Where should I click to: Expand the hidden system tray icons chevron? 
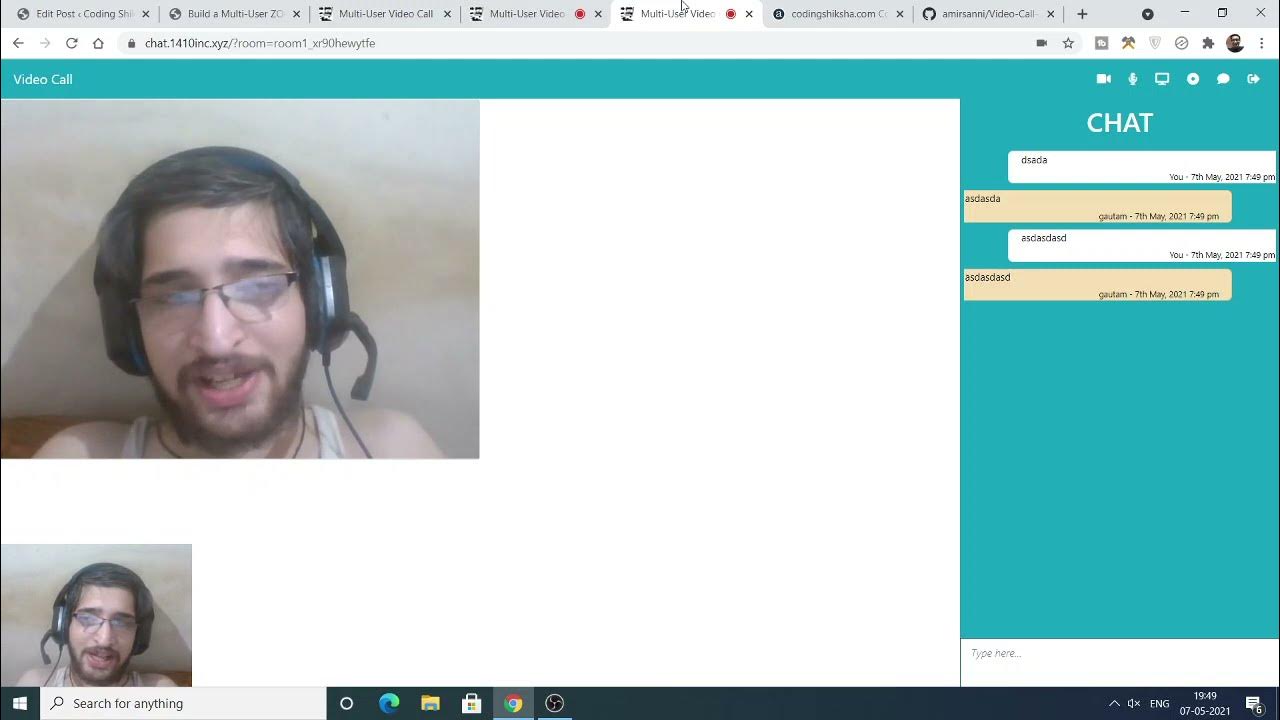(1114, 703)
